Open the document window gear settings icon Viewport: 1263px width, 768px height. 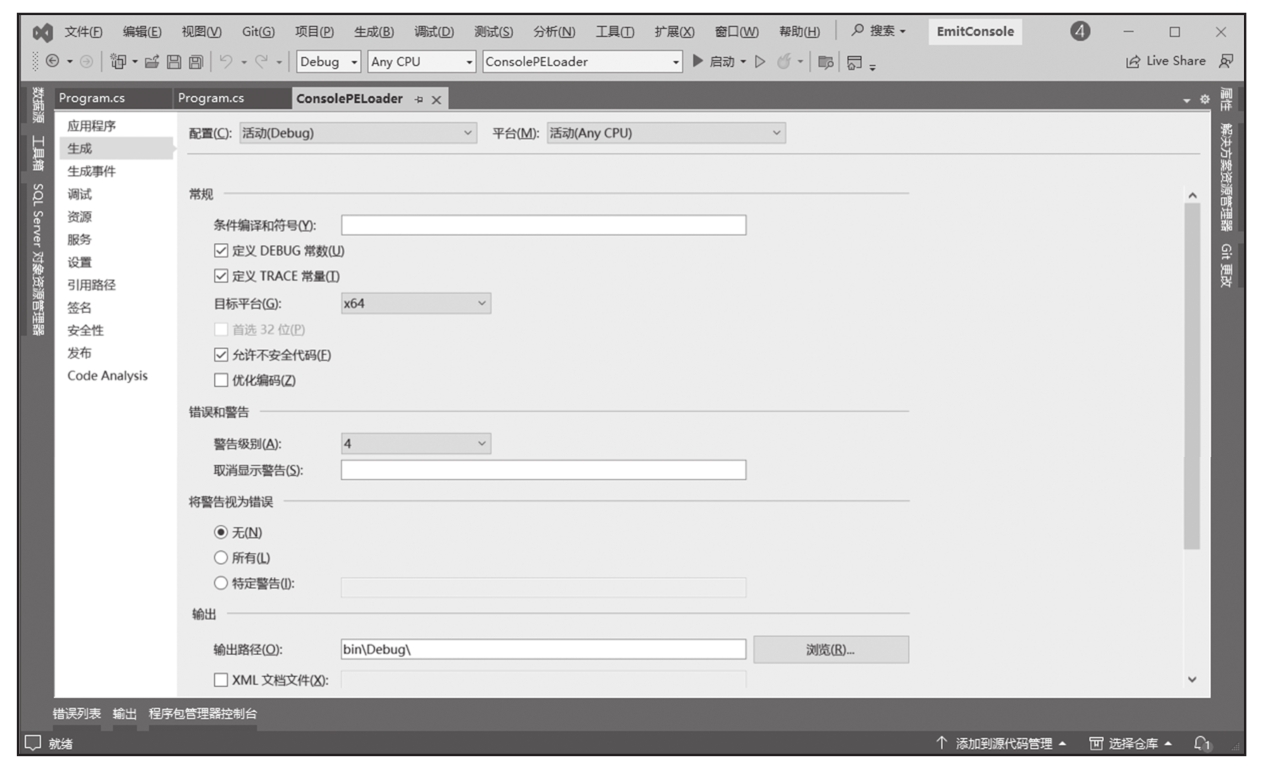(1204, 99)
